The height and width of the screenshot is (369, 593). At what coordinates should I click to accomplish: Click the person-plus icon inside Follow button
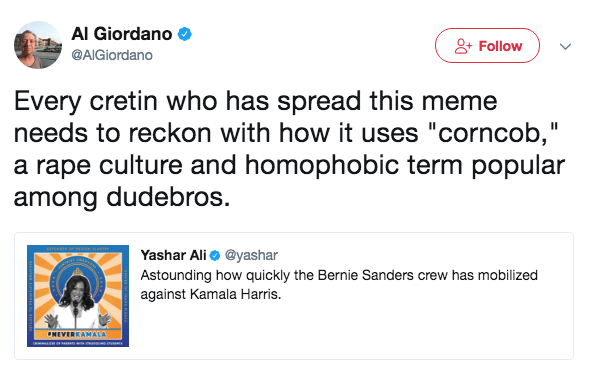tap(463, 46)
